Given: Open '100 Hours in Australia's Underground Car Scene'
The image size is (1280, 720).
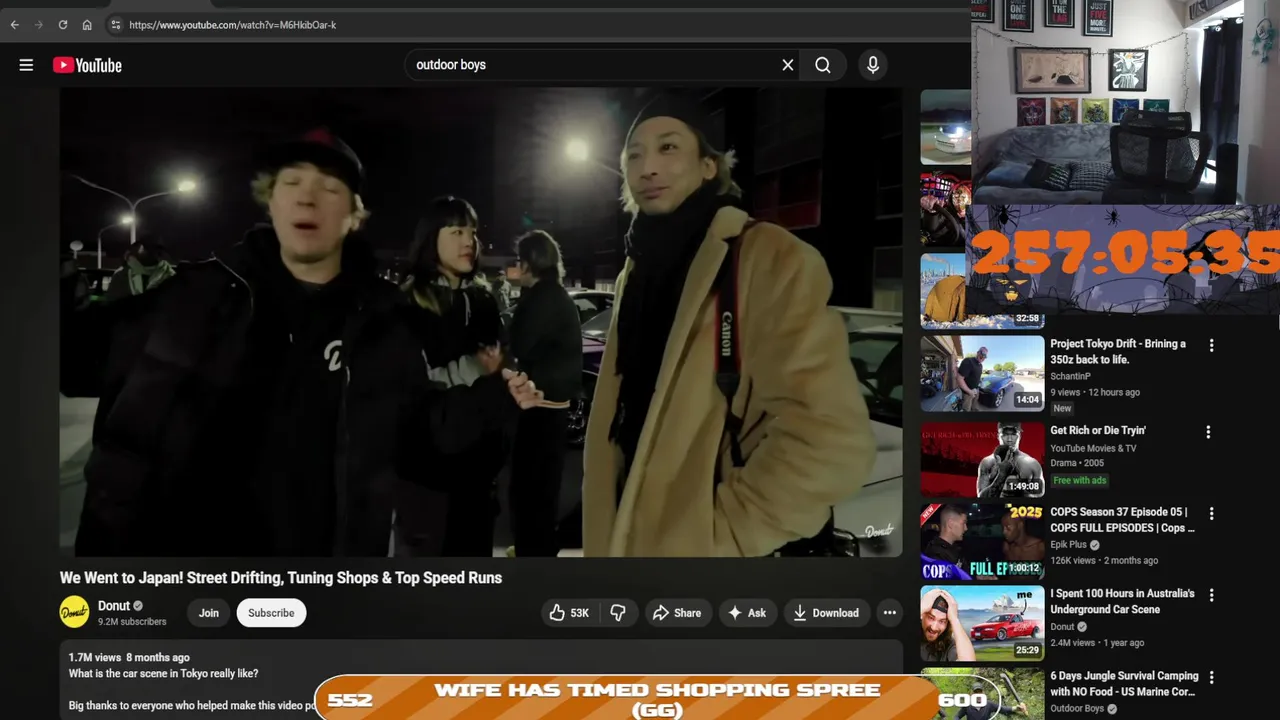Looking at the screenshot, I should click(x=1122, y=601).
